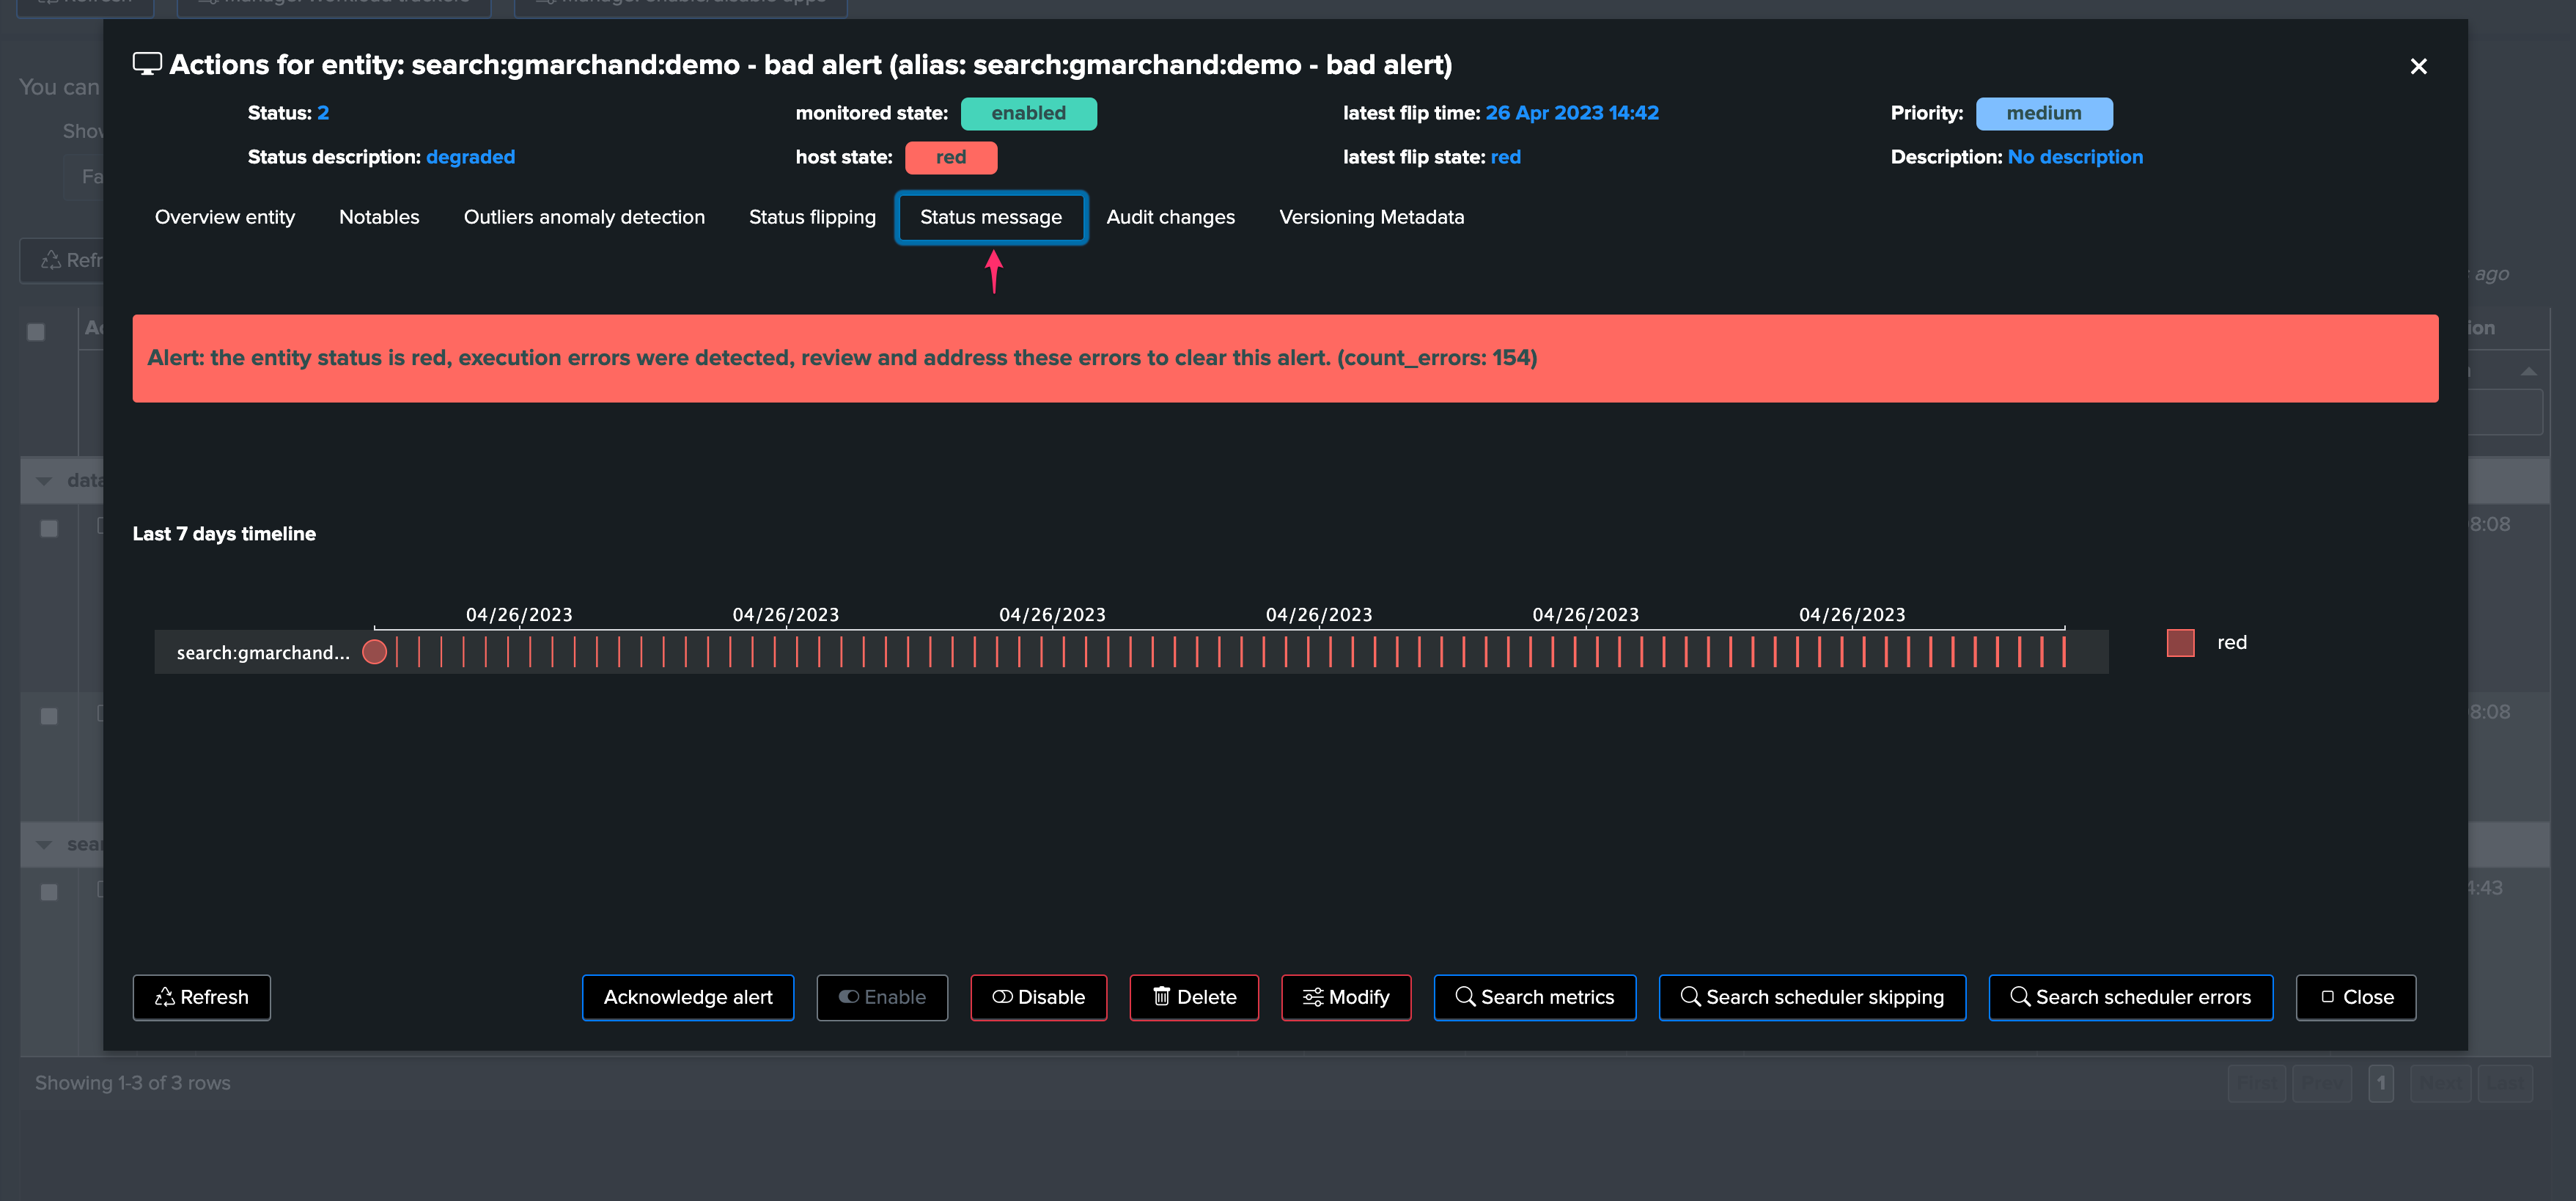
Task: Click the 'No description' value
Action: tap(2075, 157)
